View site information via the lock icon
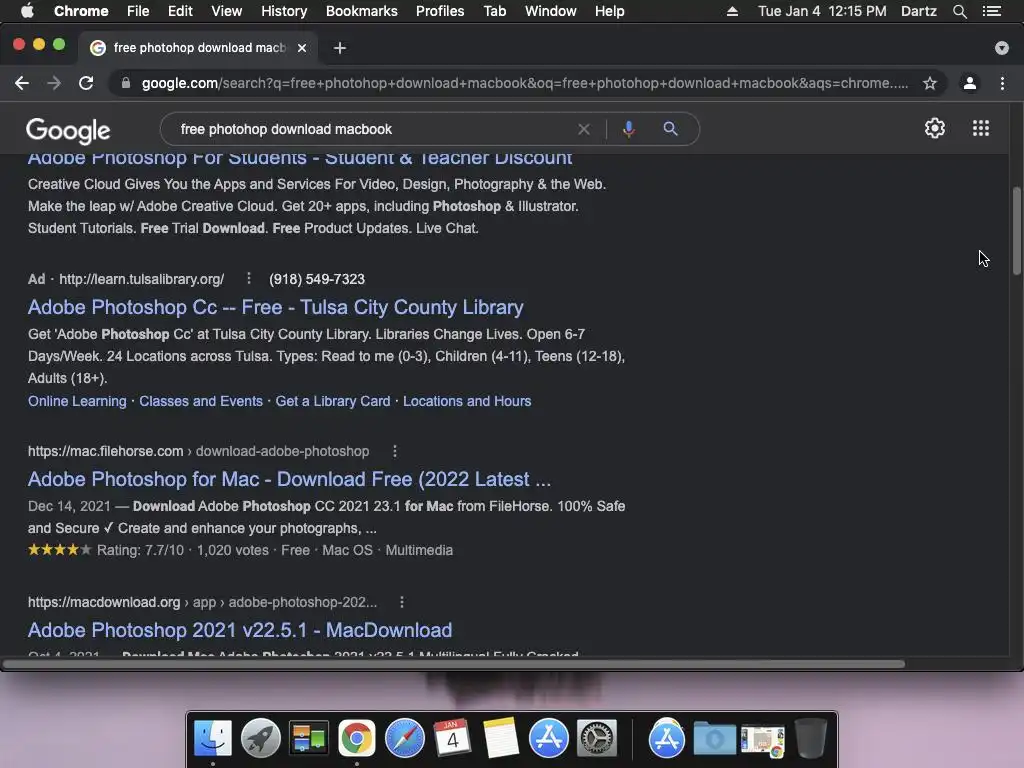 point(126,83)
